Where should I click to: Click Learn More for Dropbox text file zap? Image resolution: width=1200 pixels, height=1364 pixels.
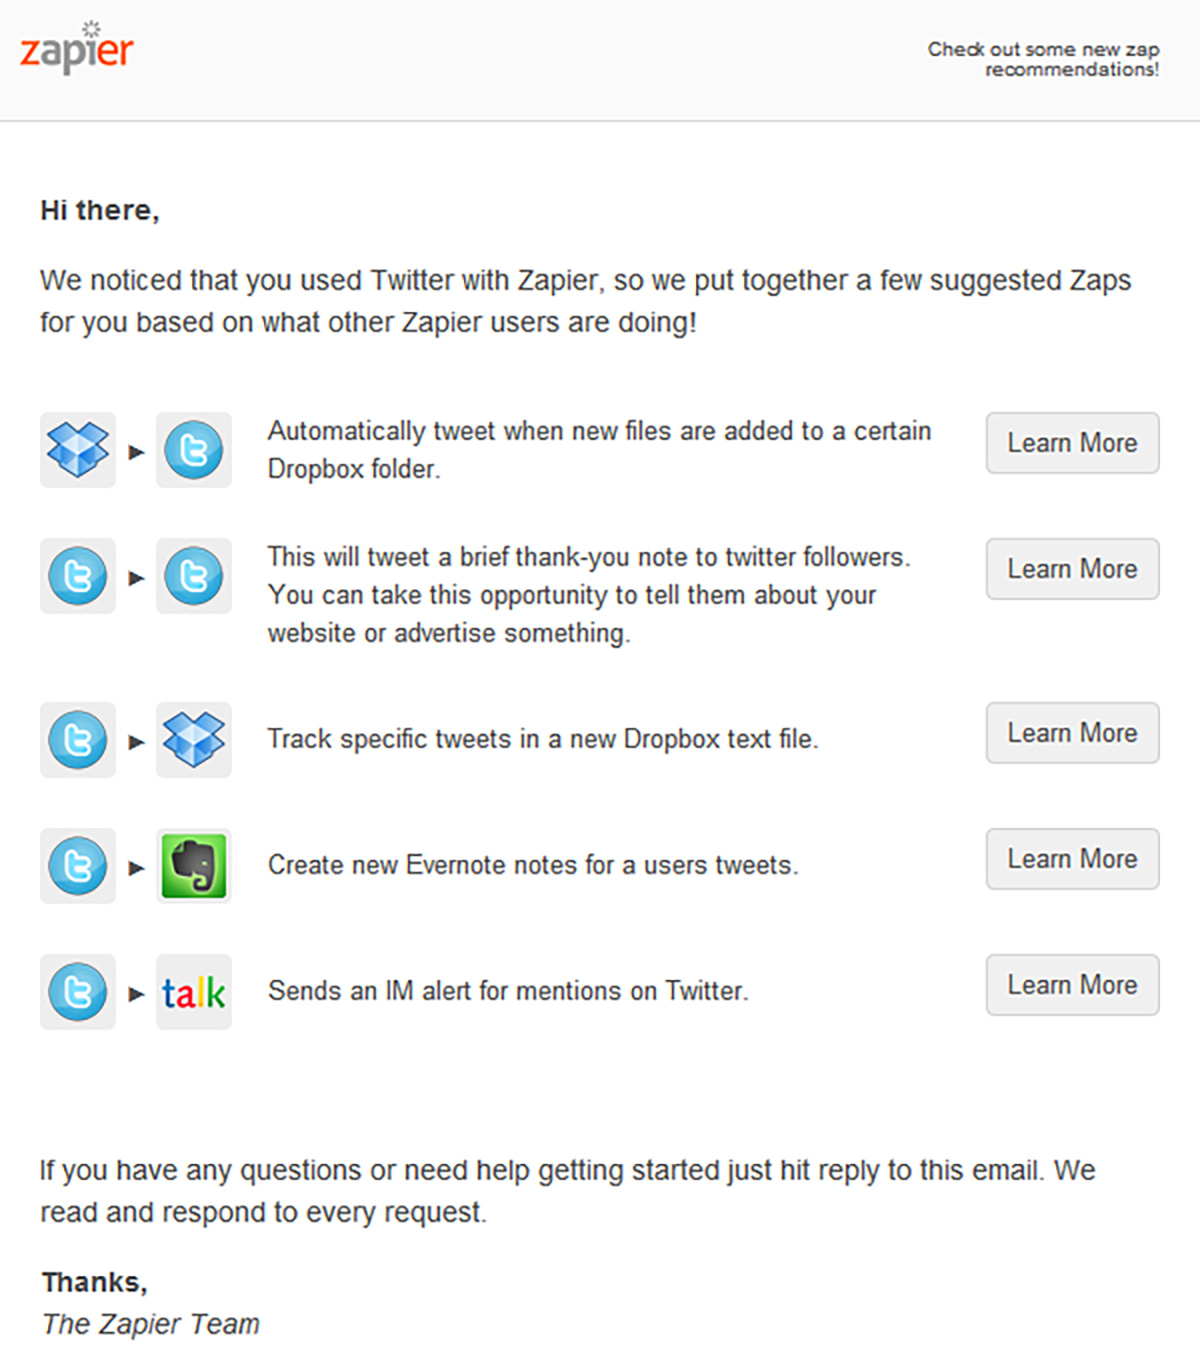[x=1073, y=733]
